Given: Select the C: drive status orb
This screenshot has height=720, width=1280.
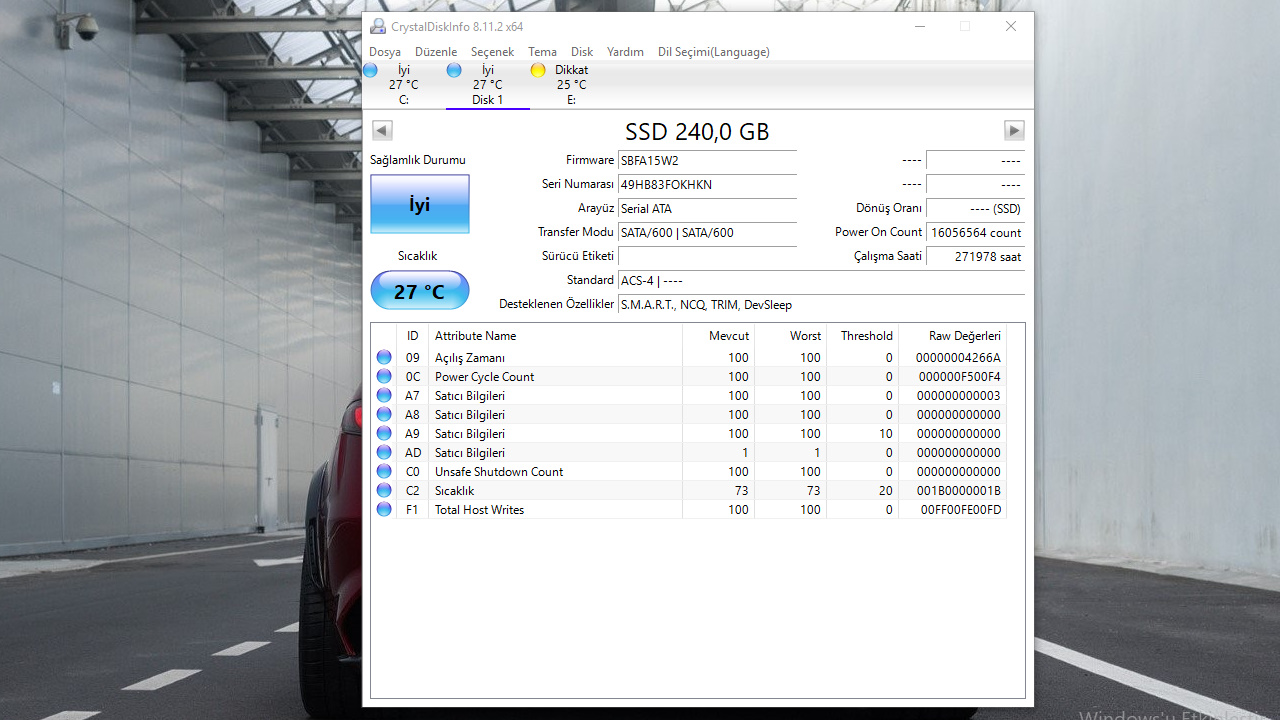Looking at the screenshot, I should [370, 70].
